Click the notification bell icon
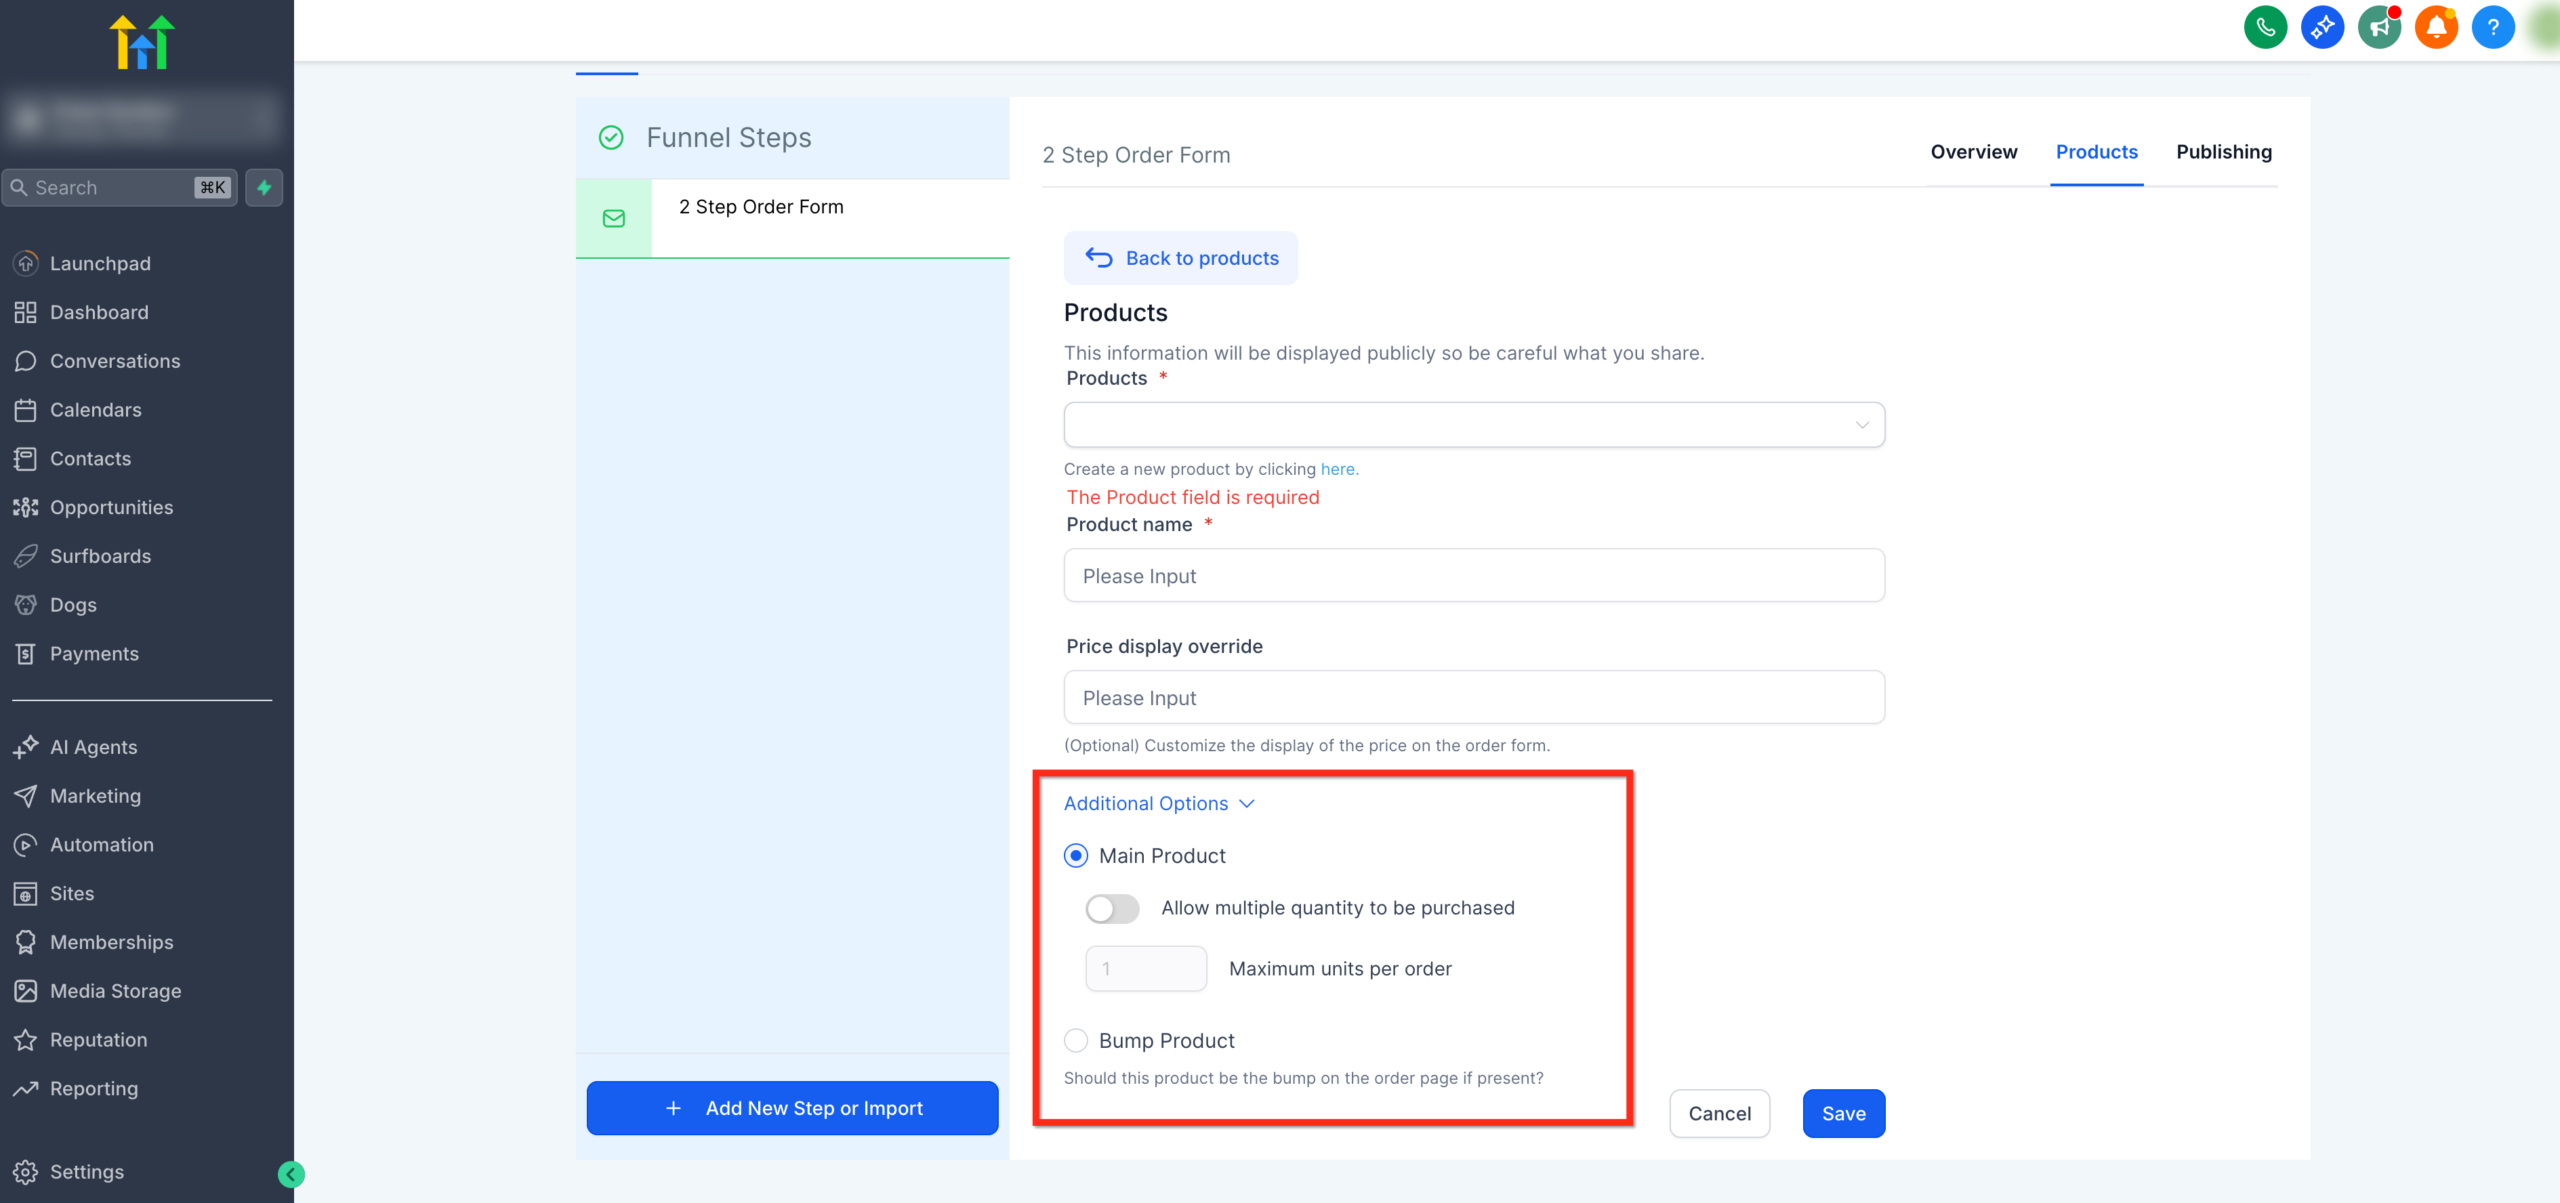Viewport: 2560px width, 1203px height. (x=2436, y=27)
